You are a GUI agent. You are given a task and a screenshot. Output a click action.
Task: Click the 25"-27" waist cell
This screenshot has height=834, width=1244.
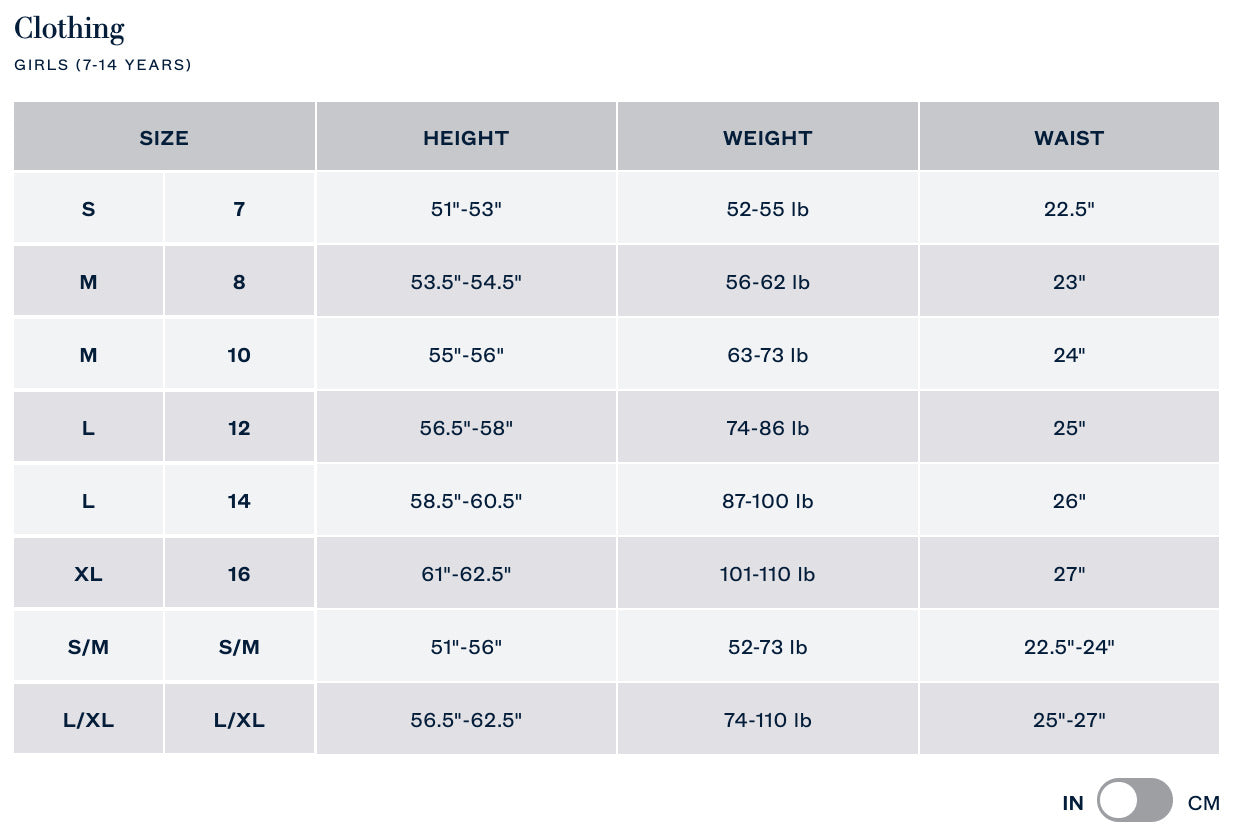1069,720
